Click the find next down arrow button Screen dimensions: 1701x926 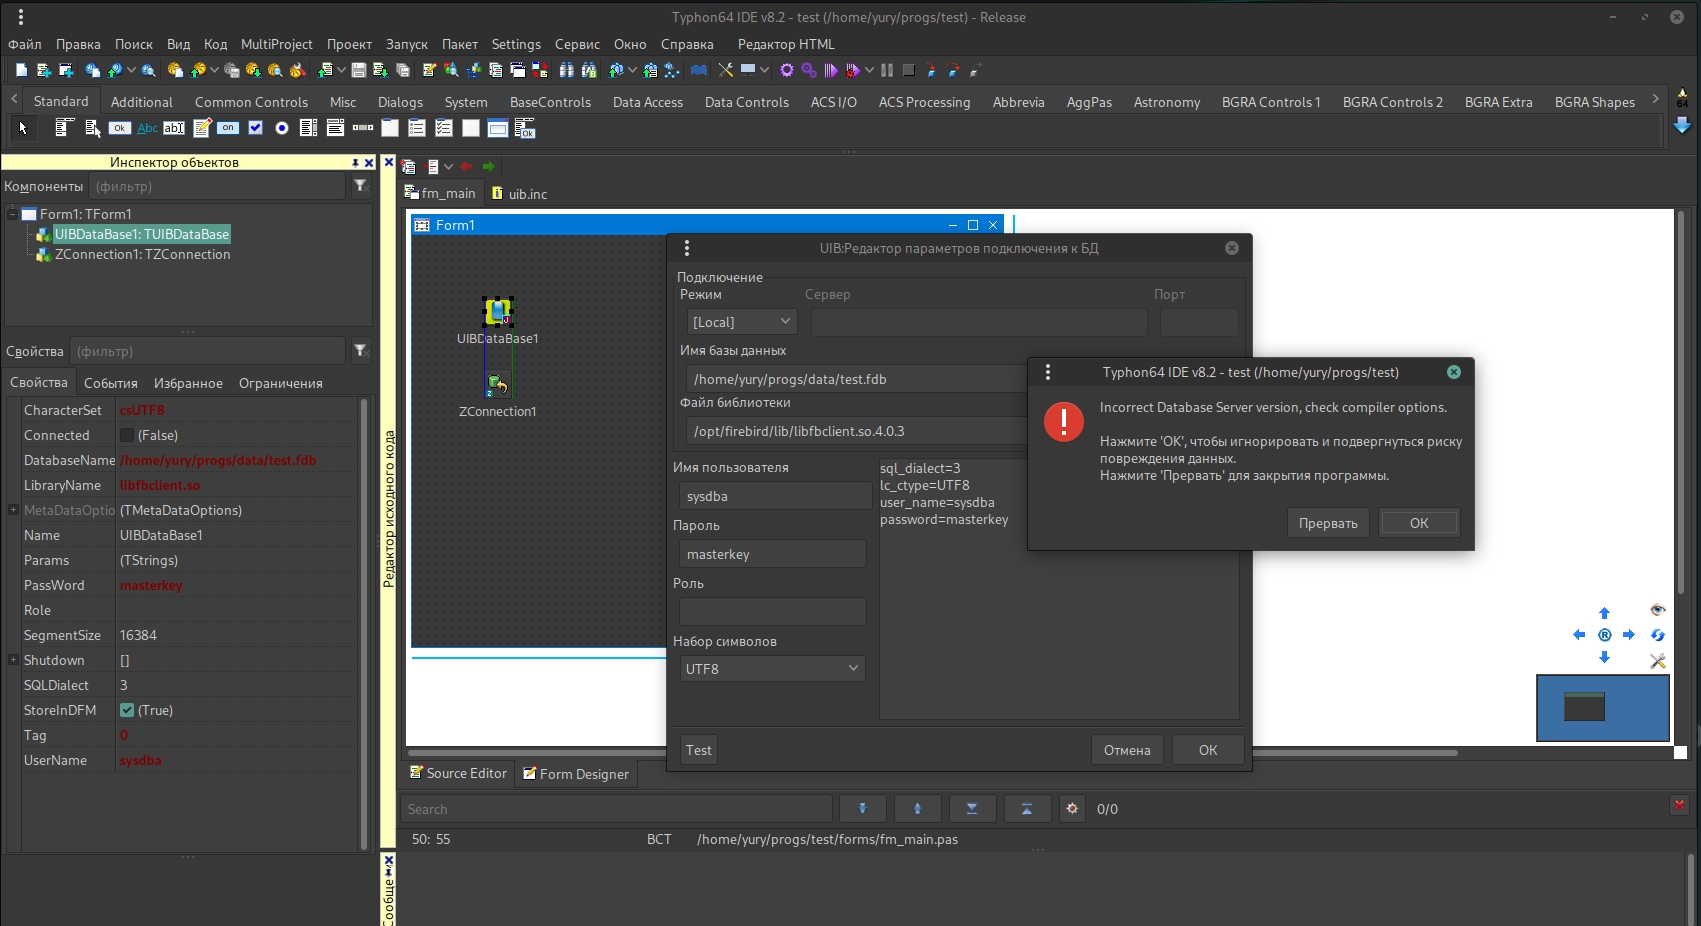pyautogui.click(x=862, y=808)
